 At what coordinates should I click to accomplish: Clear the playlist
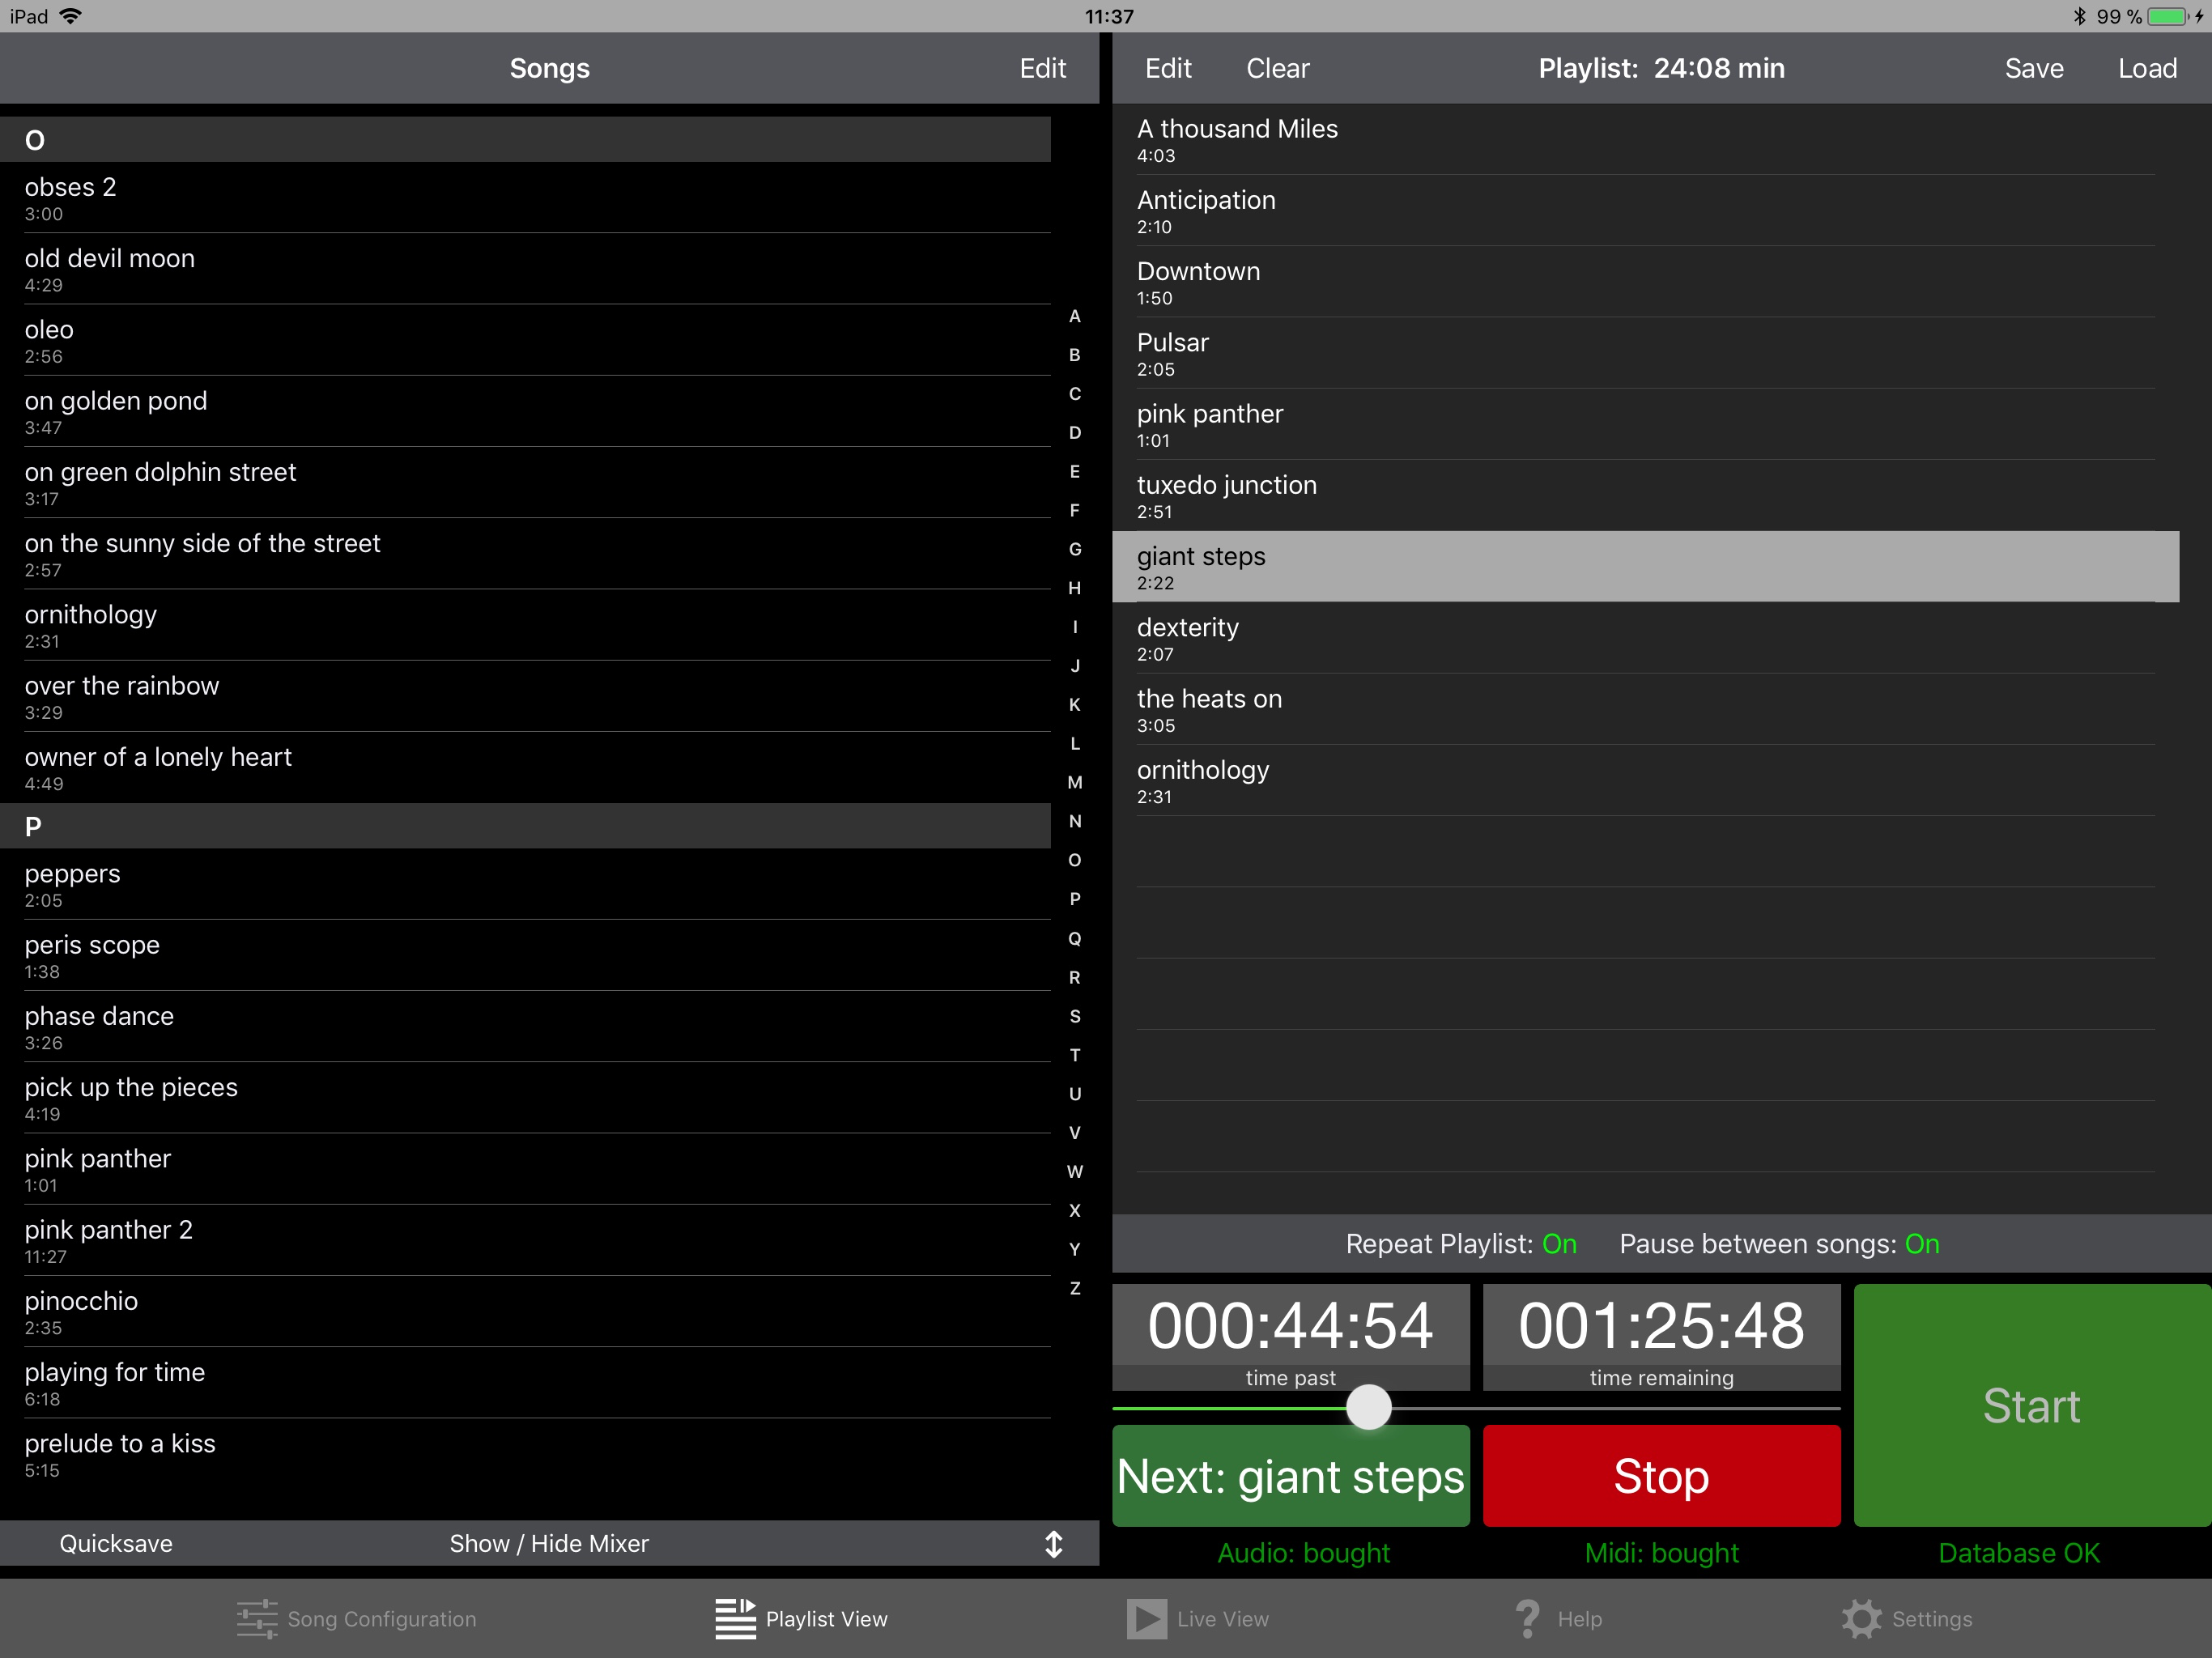1278,68
